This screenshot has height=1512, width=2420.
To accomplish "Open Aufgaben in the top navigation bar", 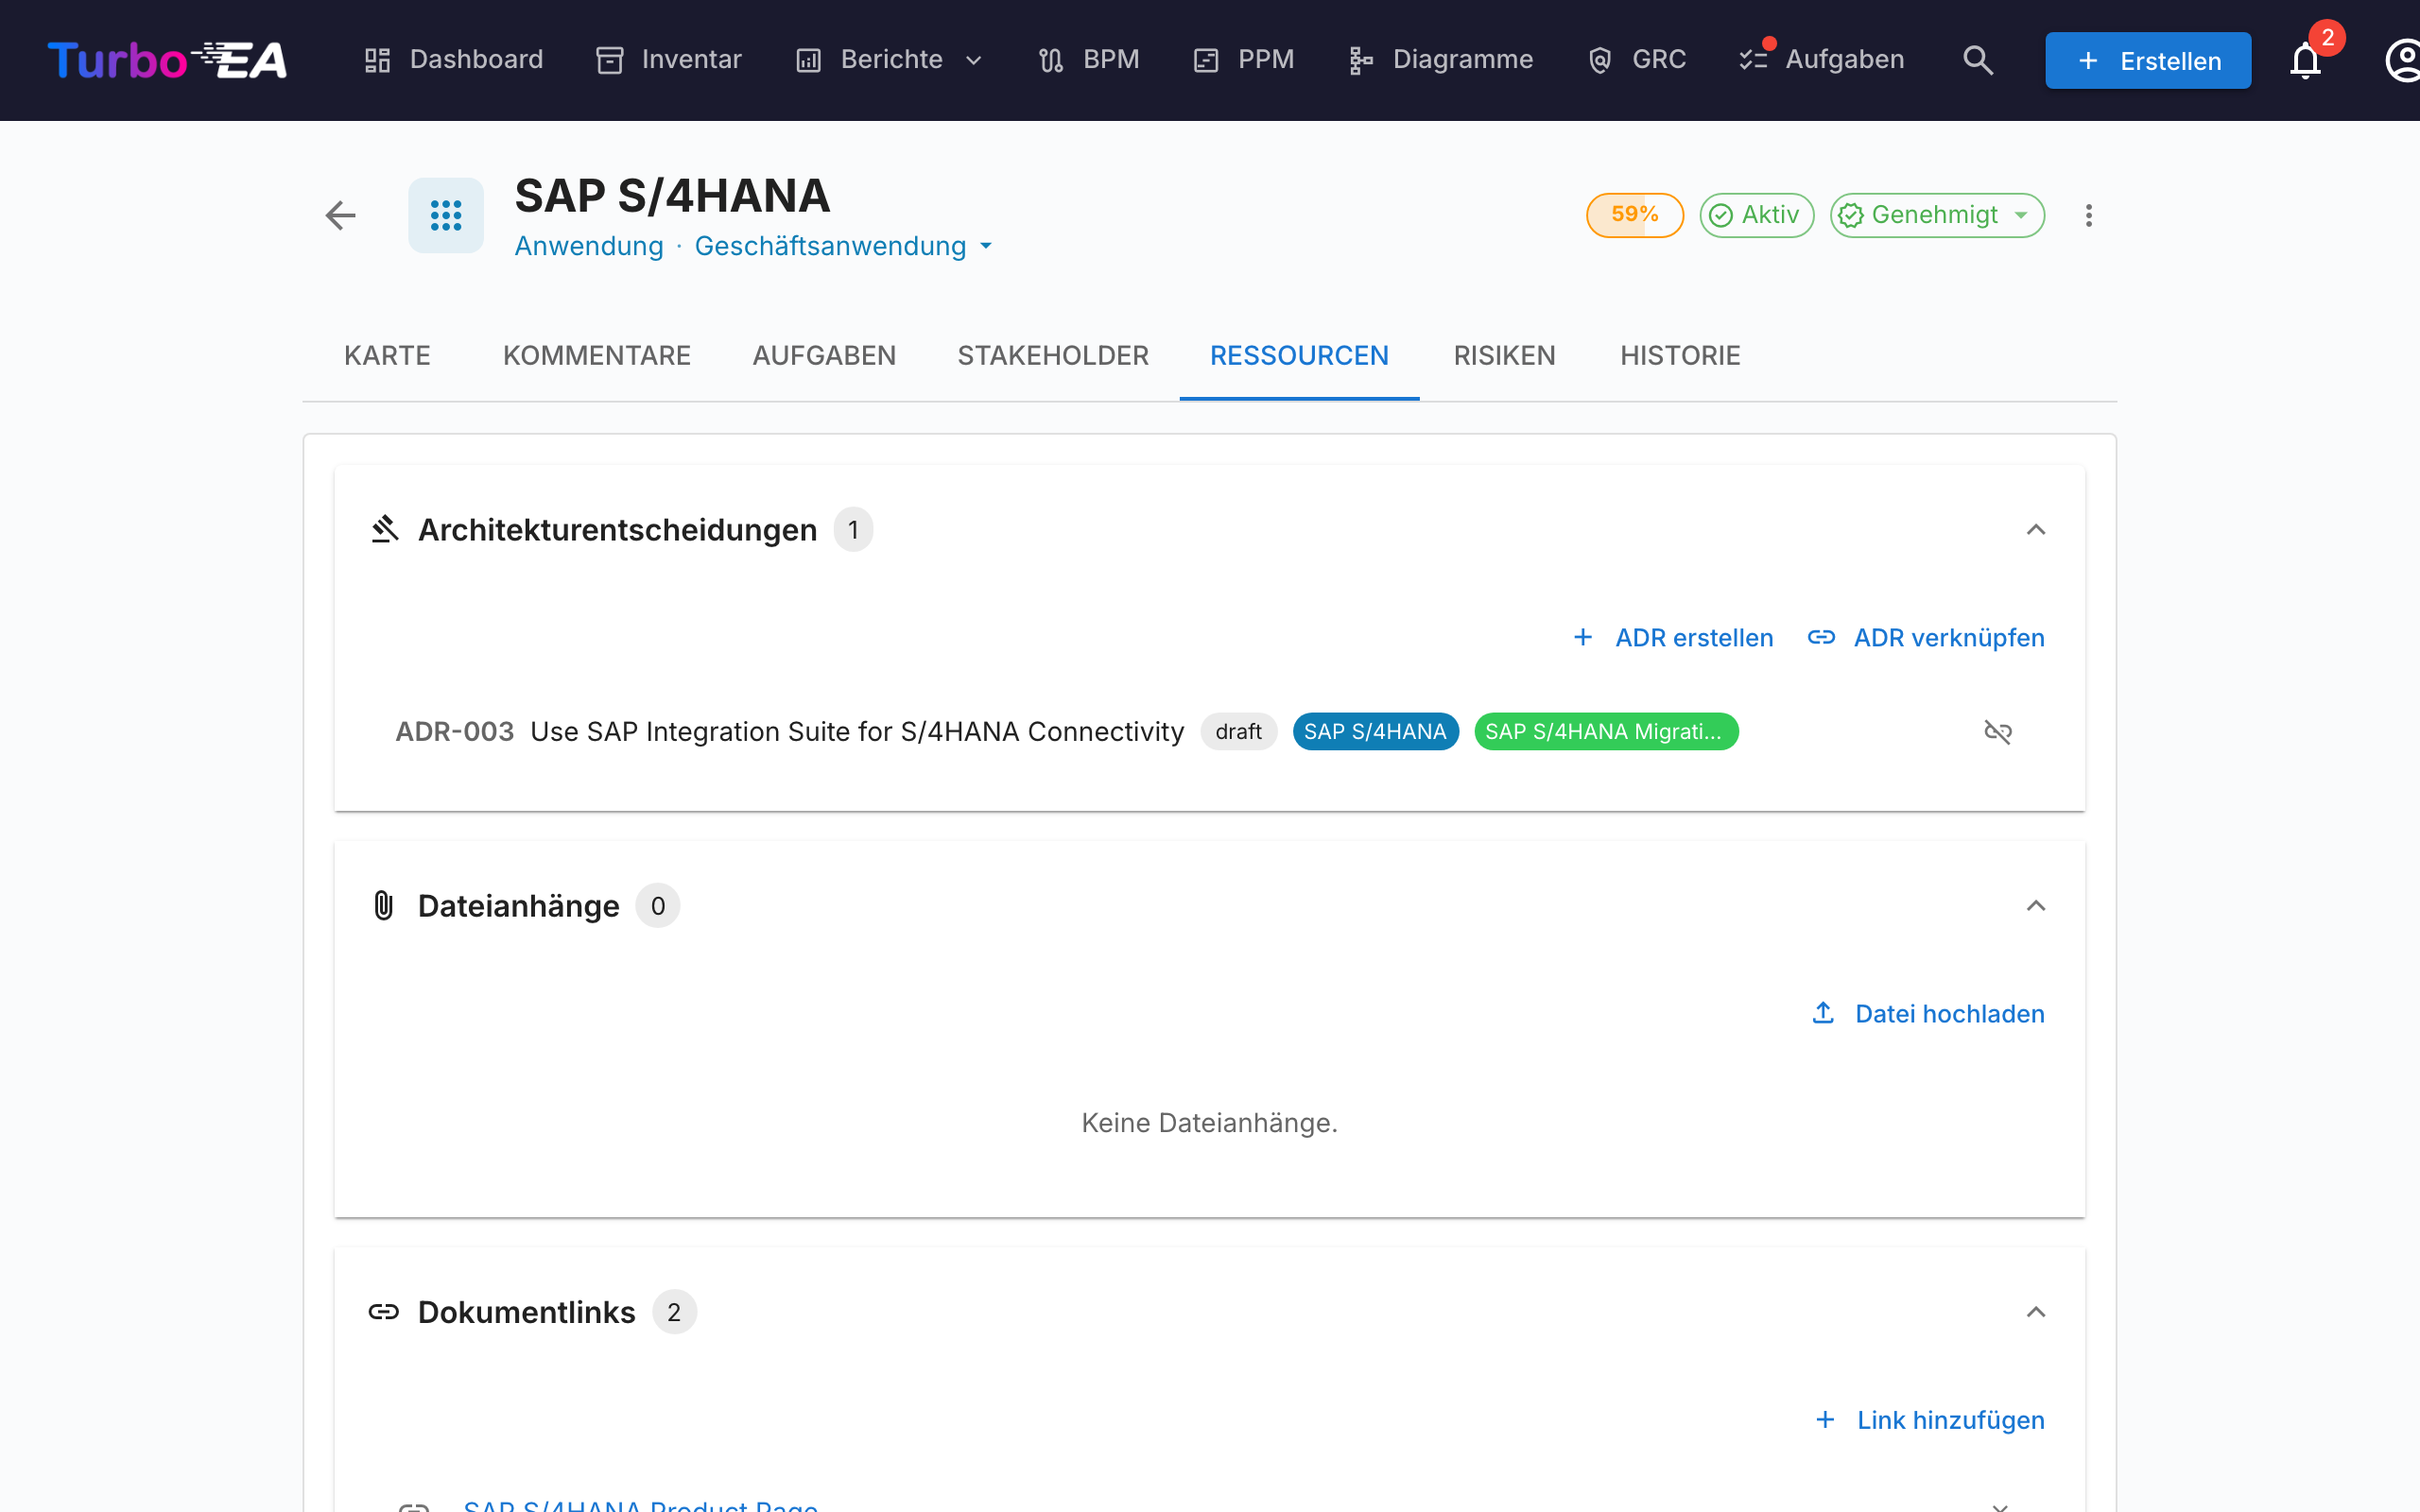I will point(1822,60).
